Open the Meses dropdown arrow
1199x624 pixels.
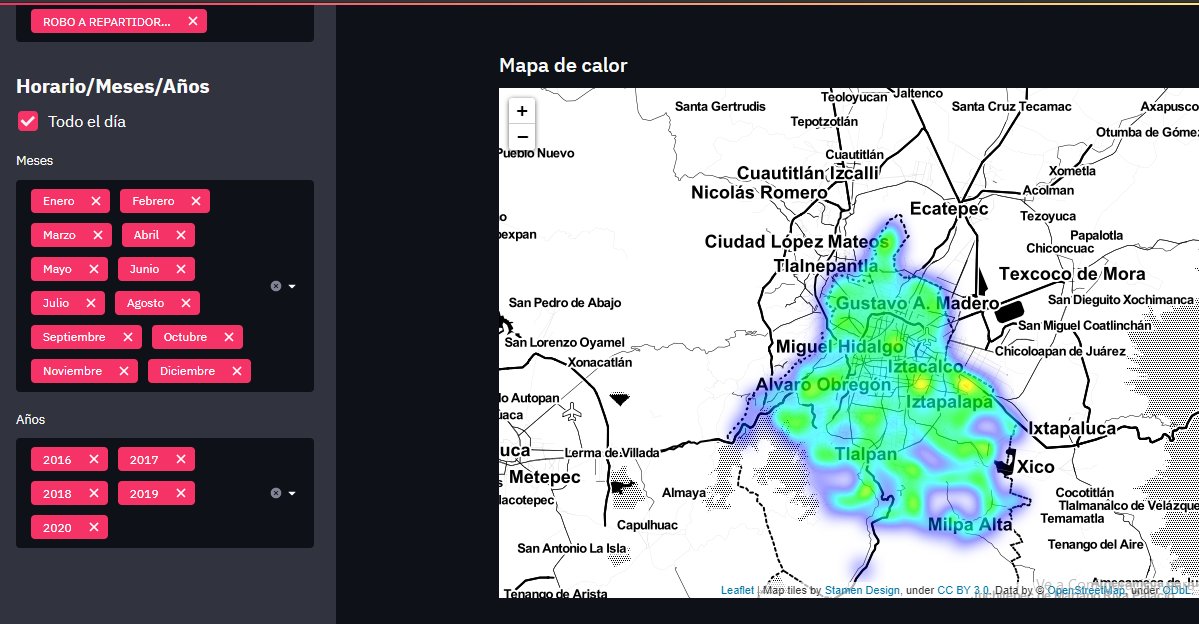tap(292, 286)
